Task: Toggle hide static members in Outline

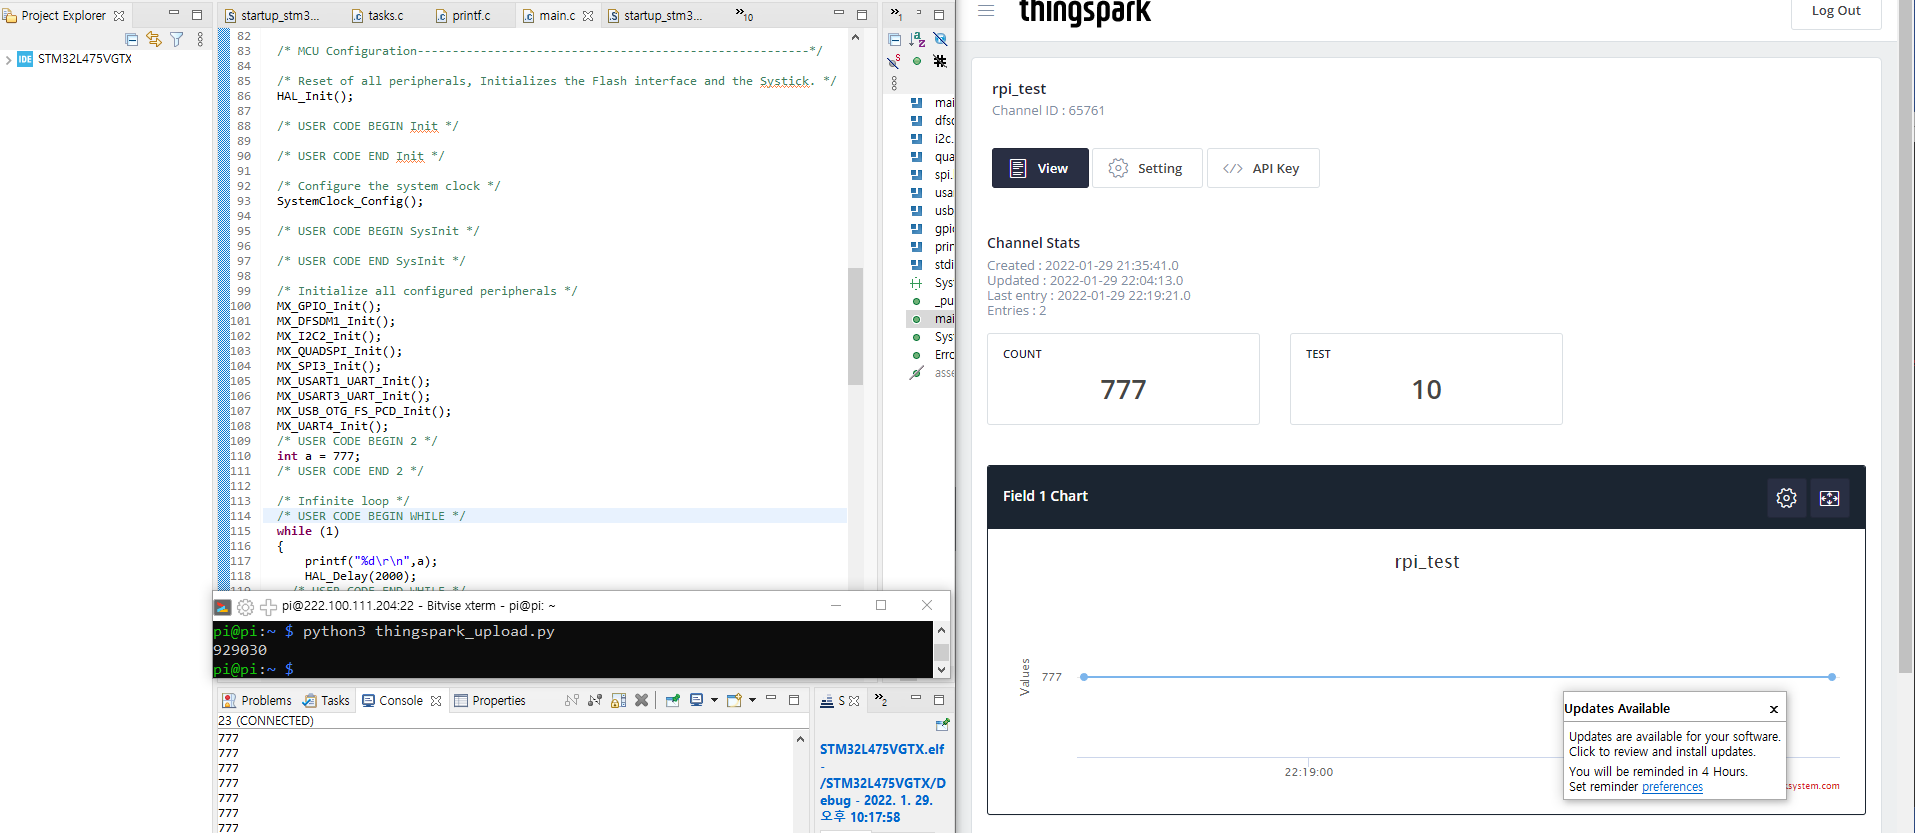Action: (894, 61)
